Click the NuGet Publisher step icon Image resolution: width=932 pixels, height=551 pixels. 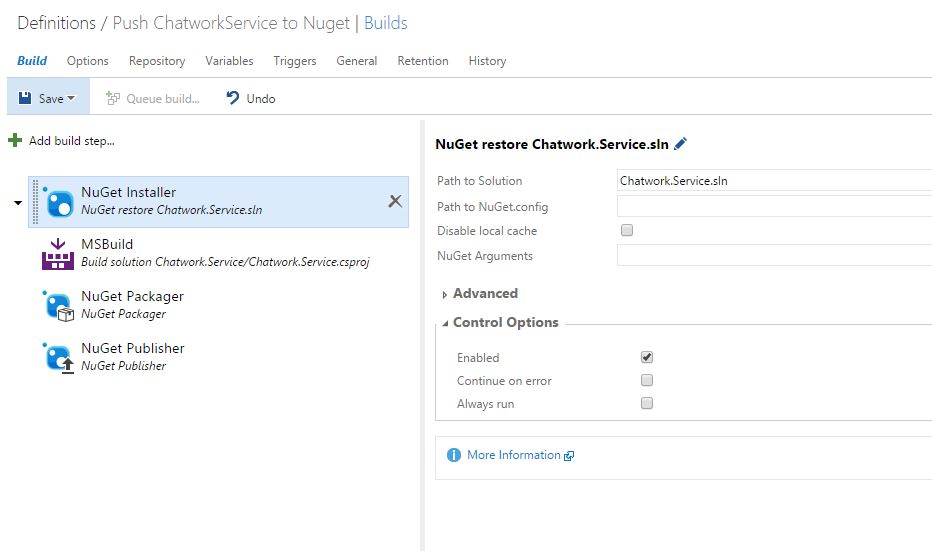click(58, 358)
